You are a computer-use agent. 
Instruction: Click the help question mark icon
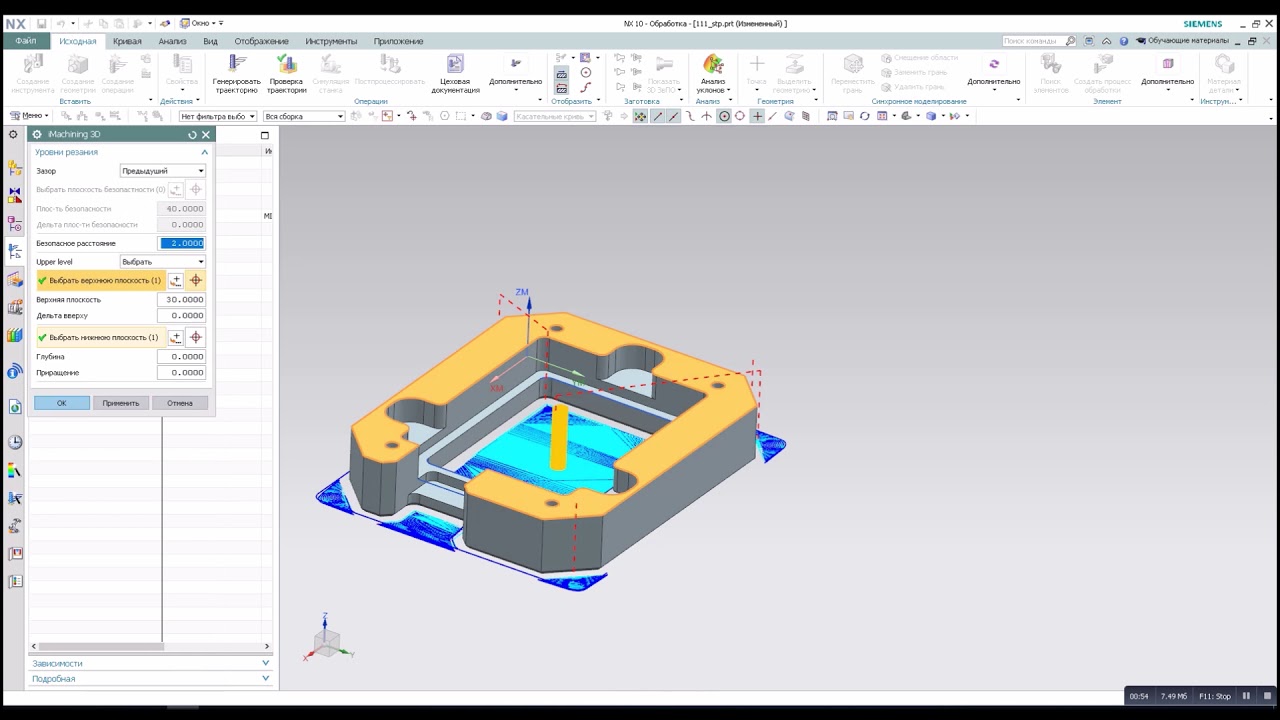coord(1124,41)
